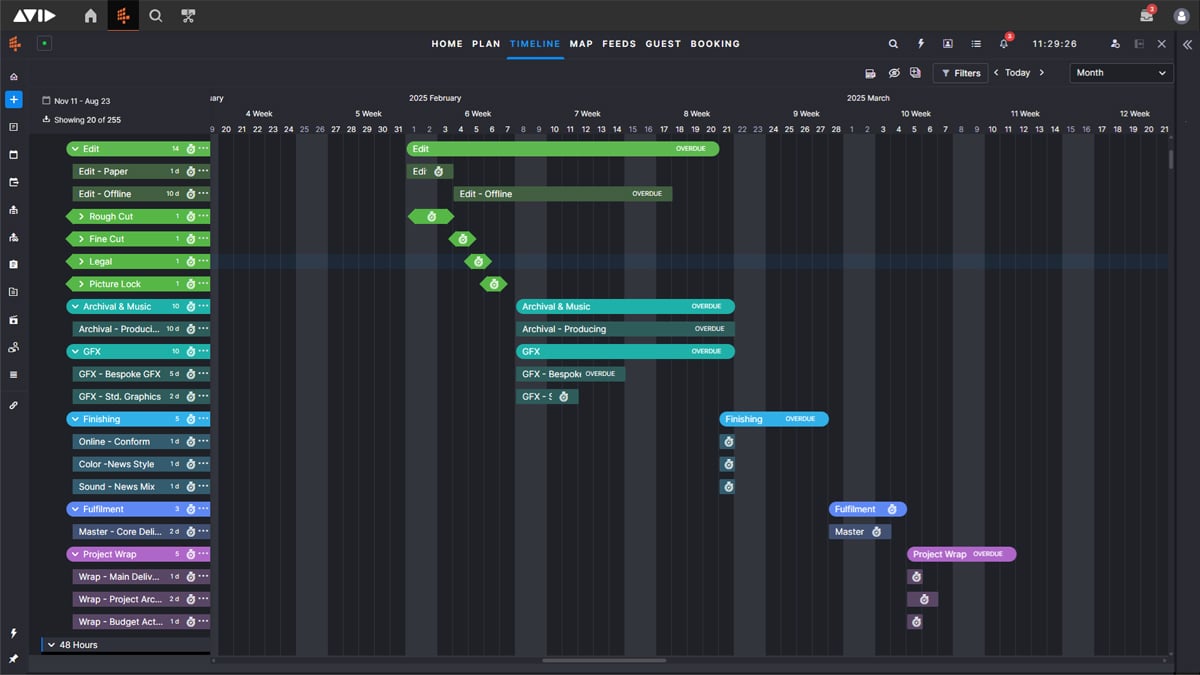Viewport: 1200px width, 675px height.
Task: Toggle the green status indicator box
Action: pos(44,44)
